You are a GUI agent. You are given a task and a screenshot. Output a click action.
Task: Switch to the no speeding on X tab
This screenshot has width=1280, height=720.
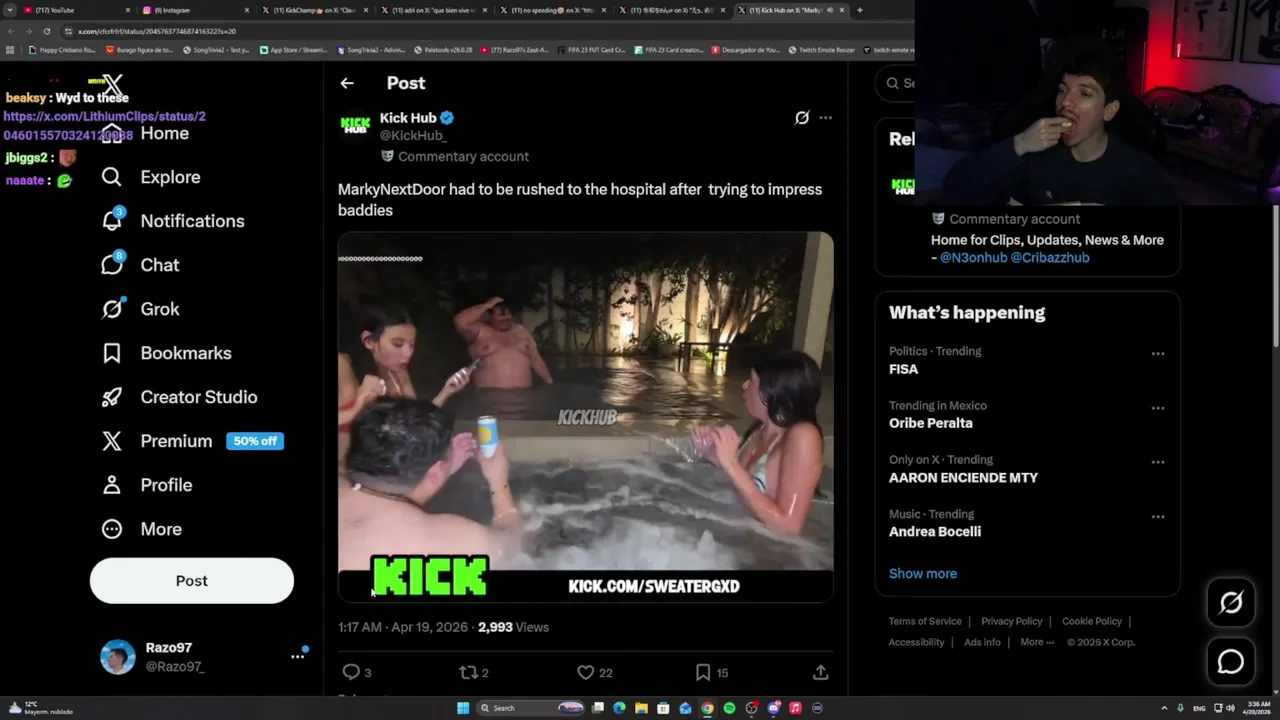551,10
